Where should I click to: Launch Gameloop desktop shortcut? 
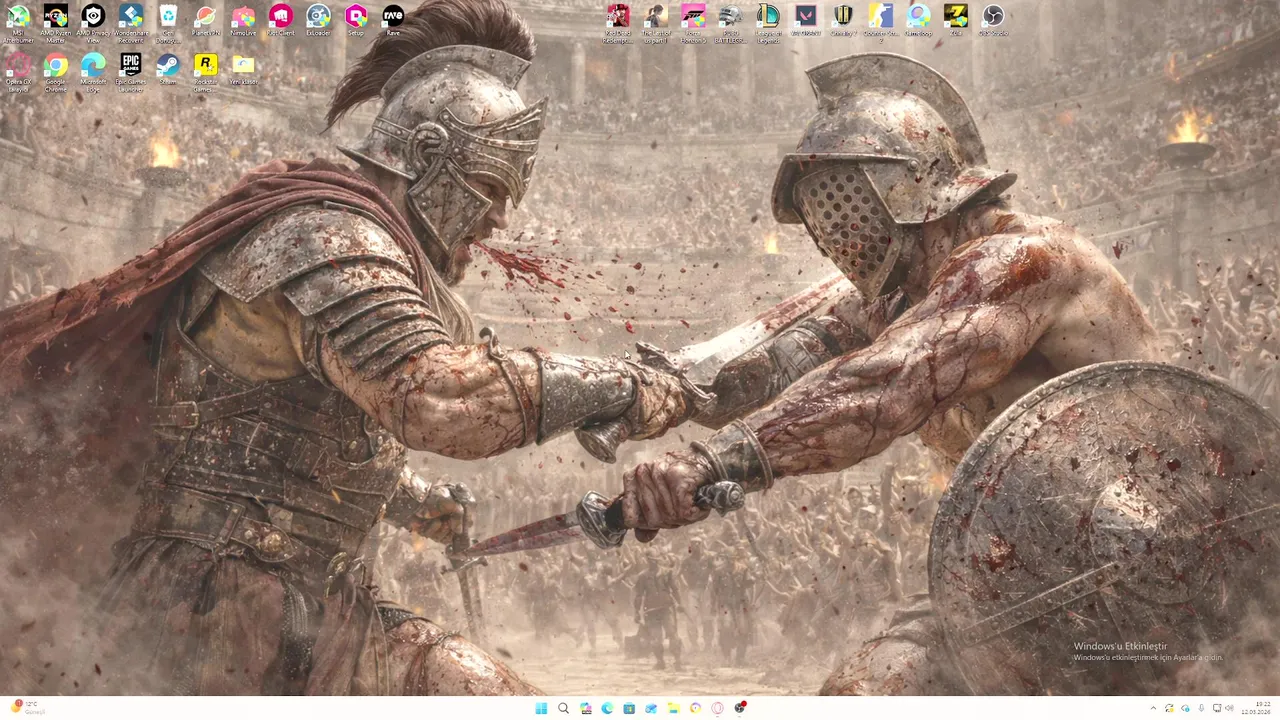click(x=918, y=20)
